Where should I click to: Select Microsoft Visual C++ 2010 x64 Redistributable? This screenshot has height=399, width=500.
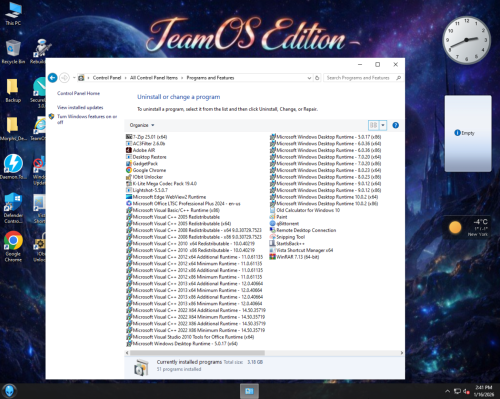(x=190, y=243)
